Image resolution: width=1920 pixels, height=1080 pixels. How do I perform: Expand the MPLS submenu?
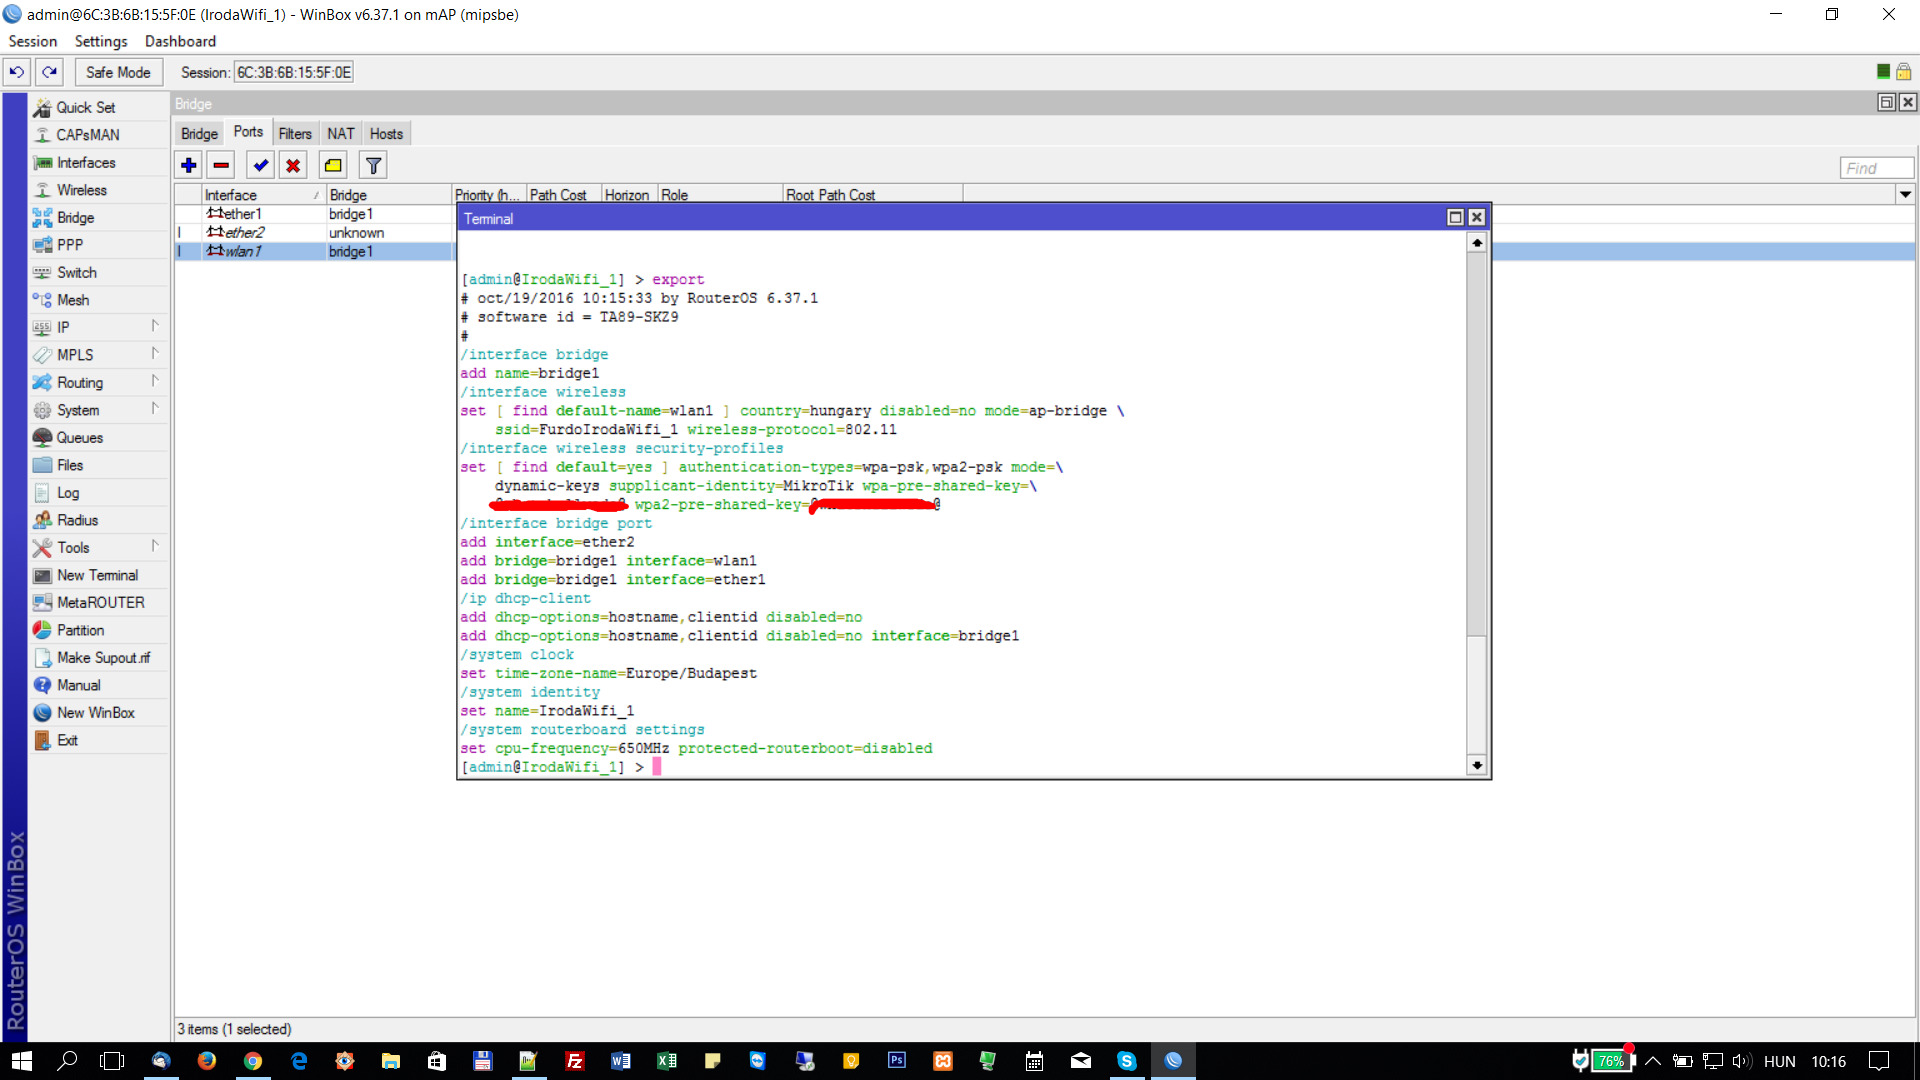[x=155, y=353]
